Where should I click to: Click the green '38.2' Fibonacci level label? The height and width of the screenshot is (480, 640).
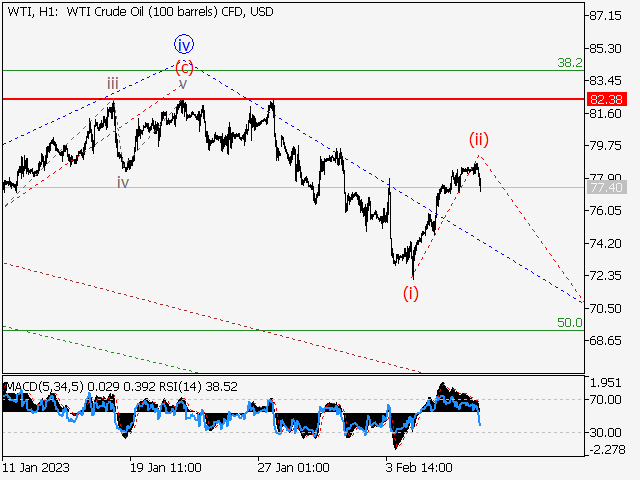[x=570, y=63]
